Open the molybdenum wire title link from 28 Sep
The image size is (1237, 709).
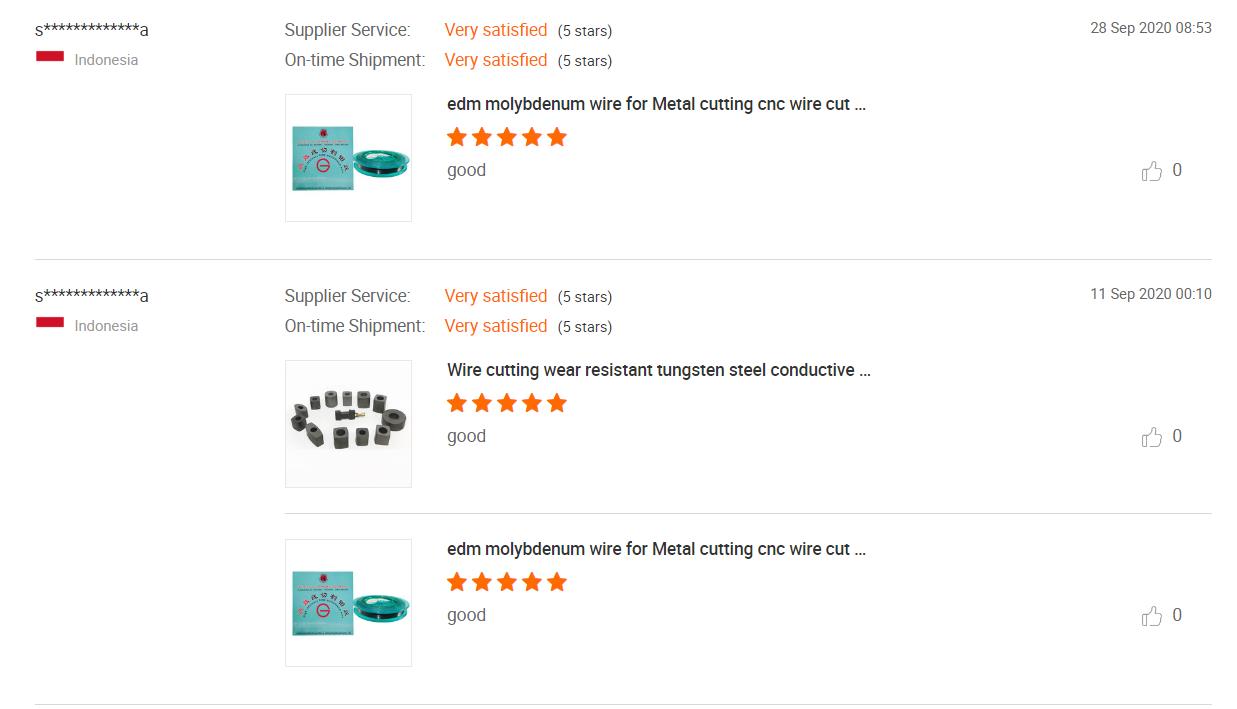[x=656, y=104]
